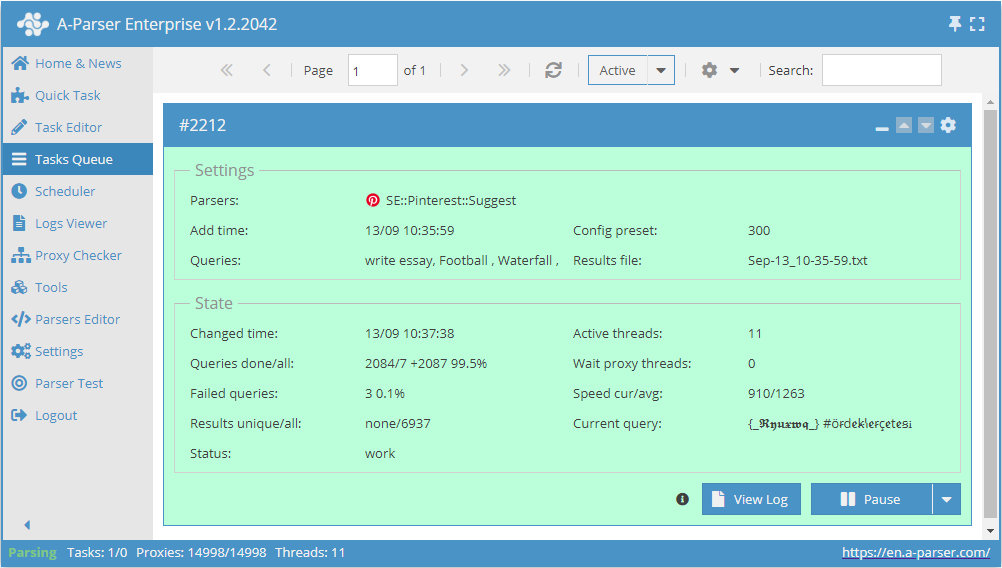Click the pin icon in title bar
This screenshot has height=568, width=1002.
pos(955,24)
